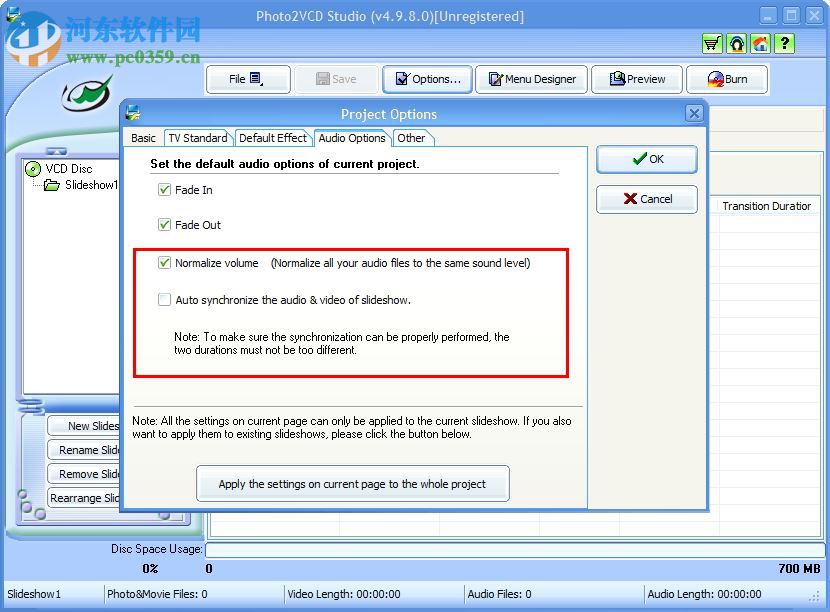Click the green leaf application logo
This screenshot has width=830, height=612.
(x=87, y=94)
